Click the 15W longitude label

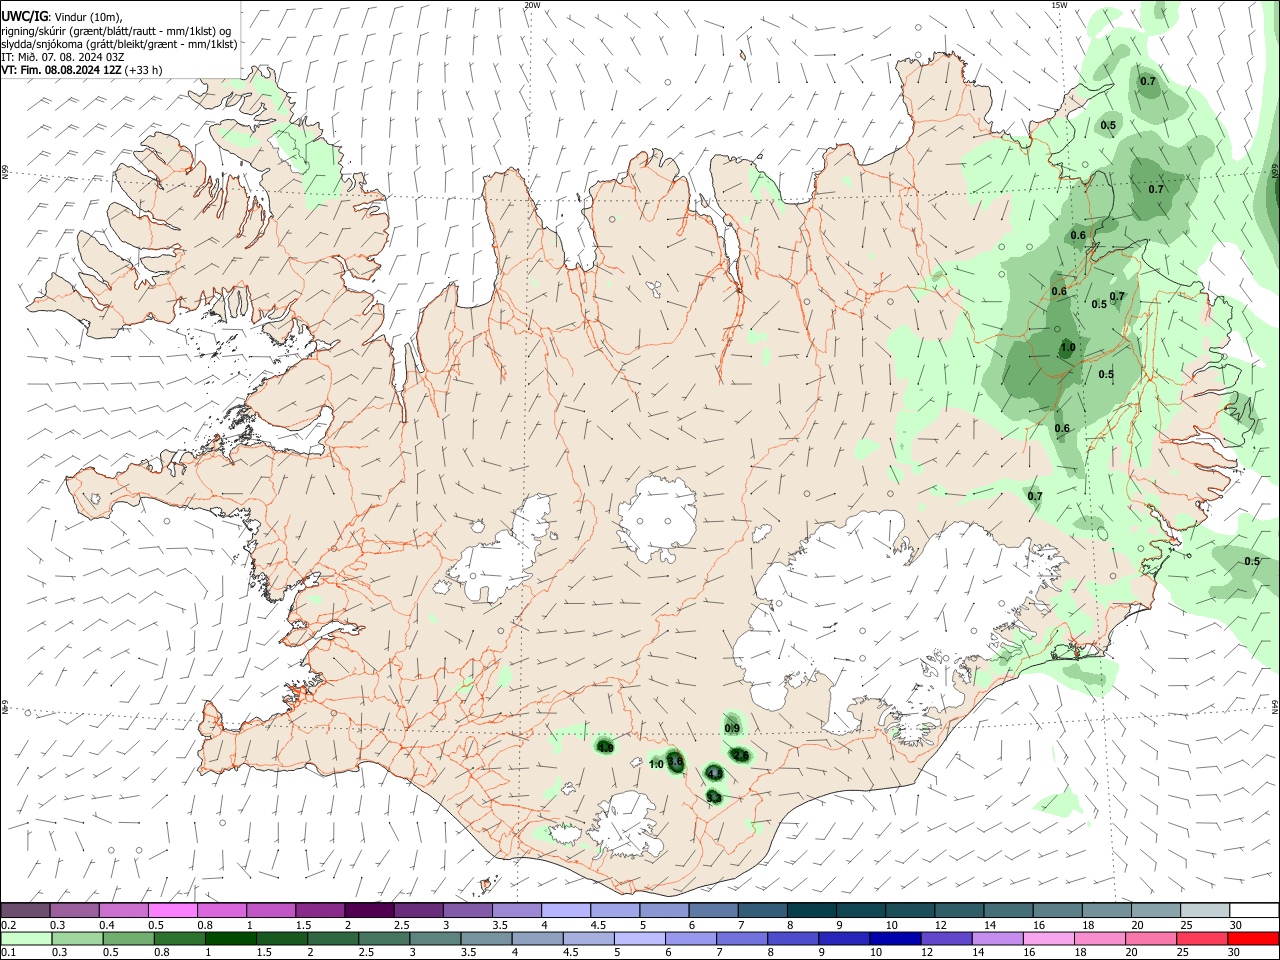pyautogui.click(x=1059, y=5)
